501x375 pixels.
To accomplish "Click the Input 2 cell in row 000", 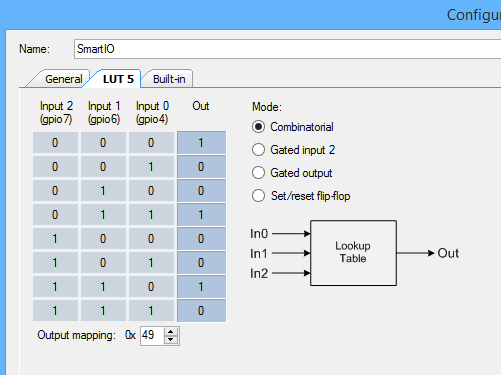I will tap(55, 143).
